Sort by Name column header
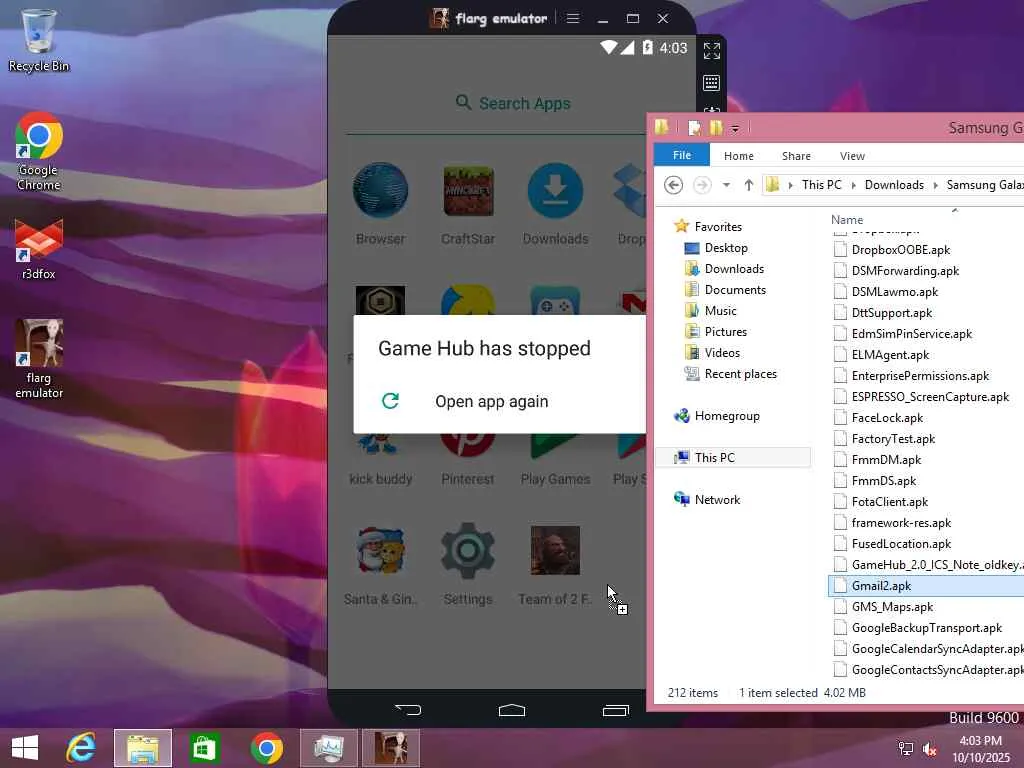This screenshot has height=768, width=1024. 847,220
